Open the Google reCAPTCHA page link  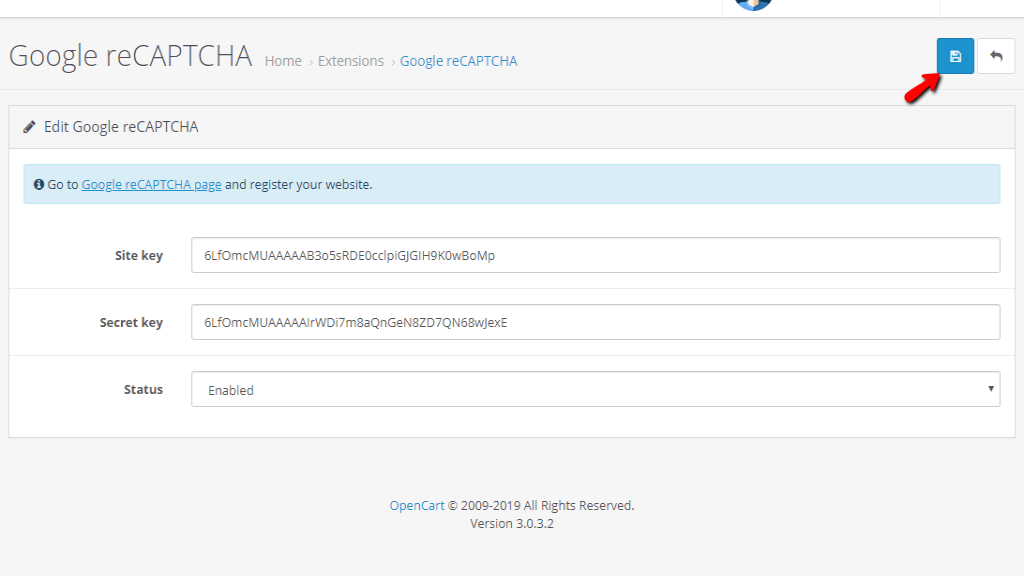pyautogui.click(x=151, y=185)
